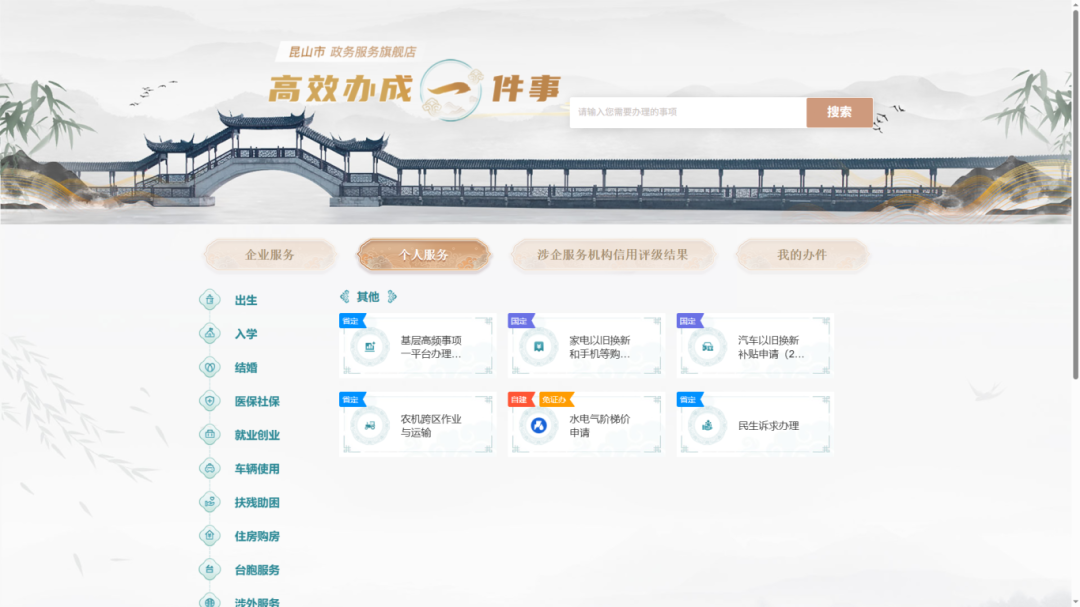
Task: Click the 车辆使用 car icon
Action: 210,468
